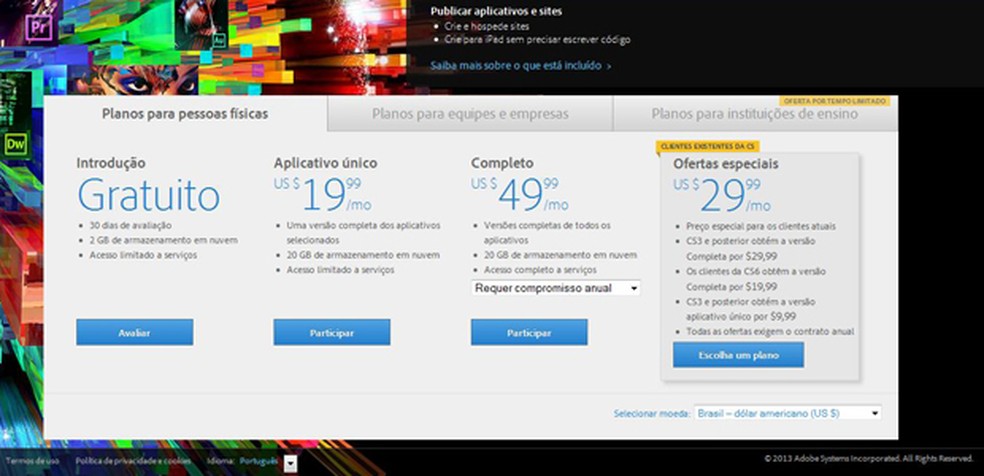The image size is (984, 476).
Task: Click the Dreamweaver 'Dw' icon
Action: 15,145
